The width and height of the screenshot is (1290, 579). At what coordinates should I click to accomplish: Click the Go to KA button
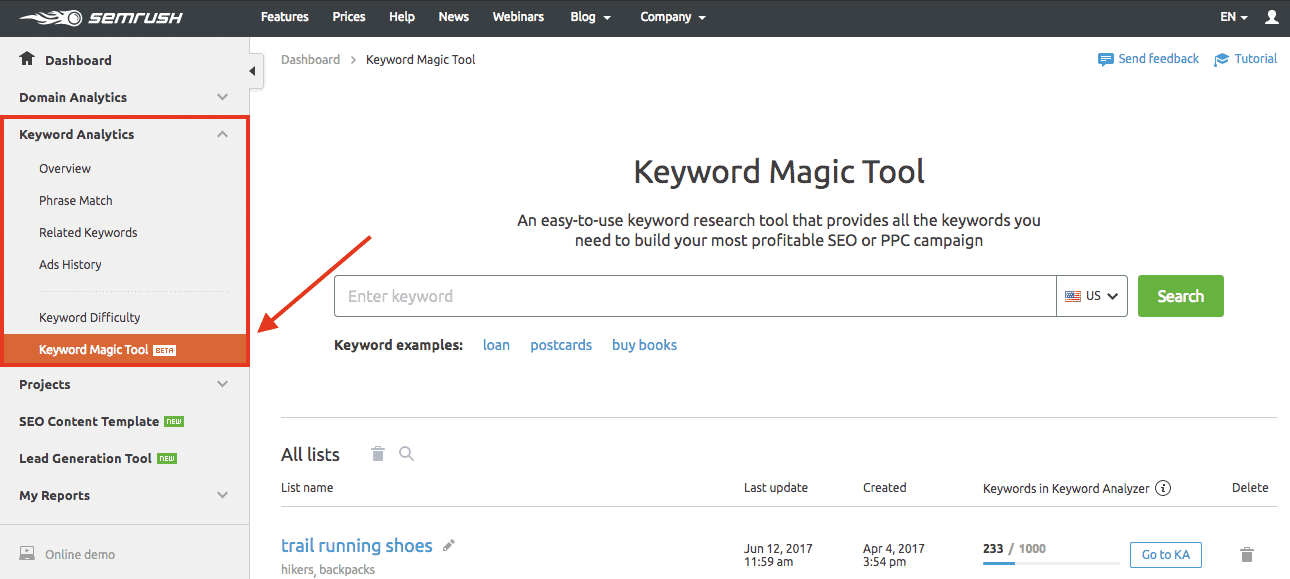click(1166, 555)
